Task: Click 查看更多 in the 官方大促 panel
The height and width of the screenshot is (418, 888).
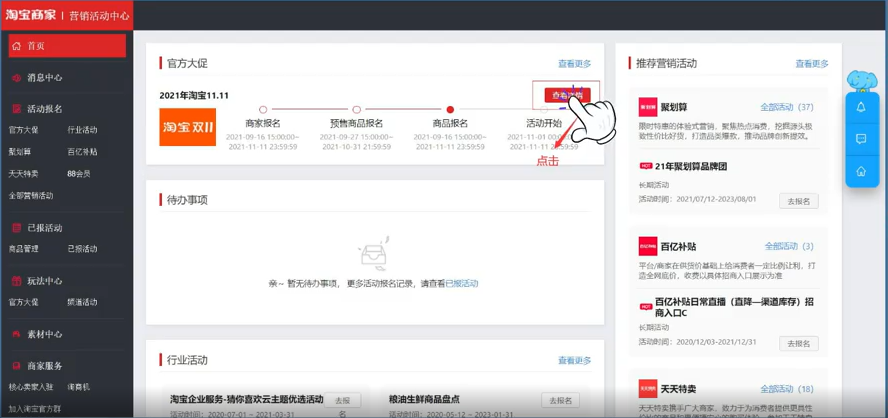Action: tap(574, 64)
